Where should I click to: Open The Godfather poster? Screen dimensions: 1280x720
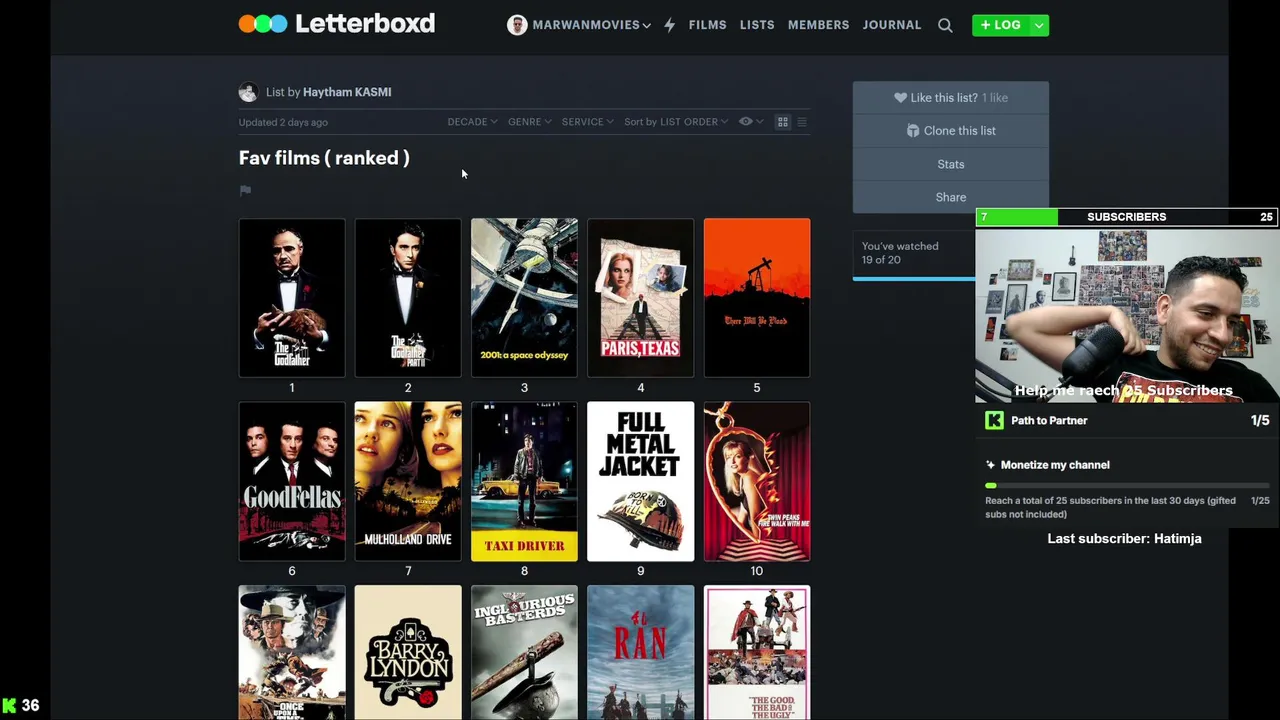292,298
